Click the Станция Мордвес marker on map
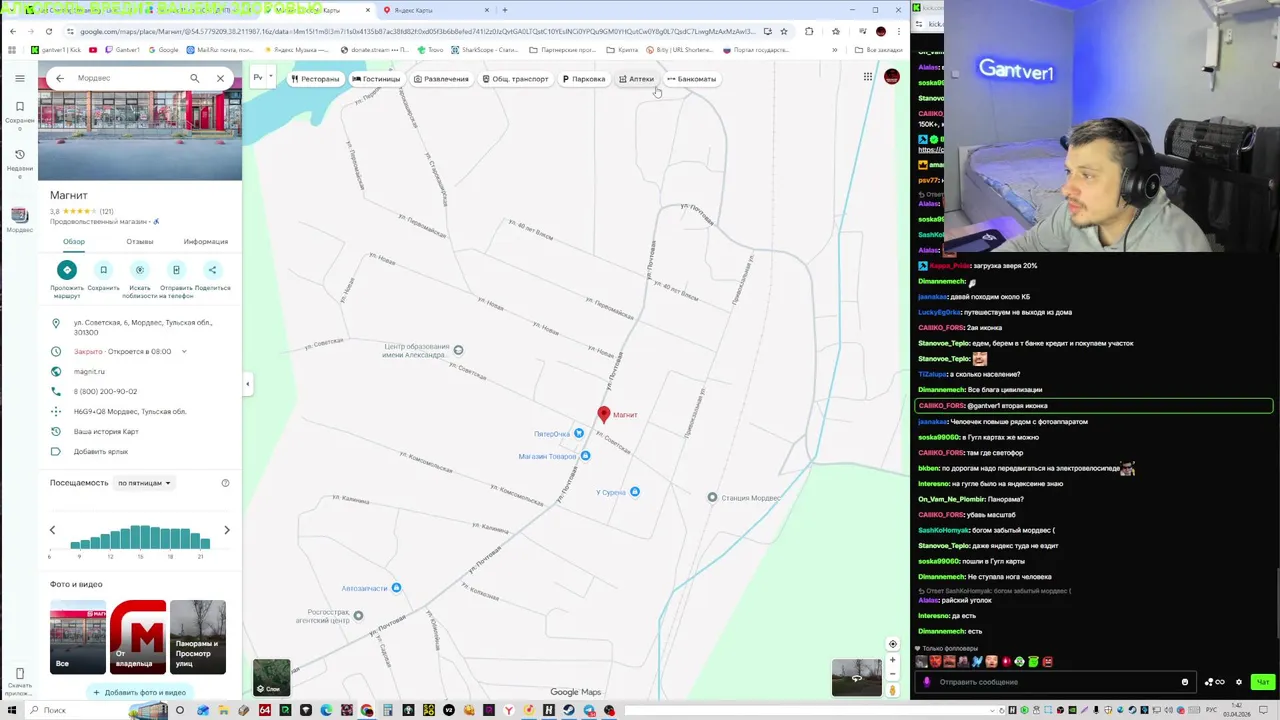The height and width of the screenshot is (720, 1280). (x=712, y=497)
